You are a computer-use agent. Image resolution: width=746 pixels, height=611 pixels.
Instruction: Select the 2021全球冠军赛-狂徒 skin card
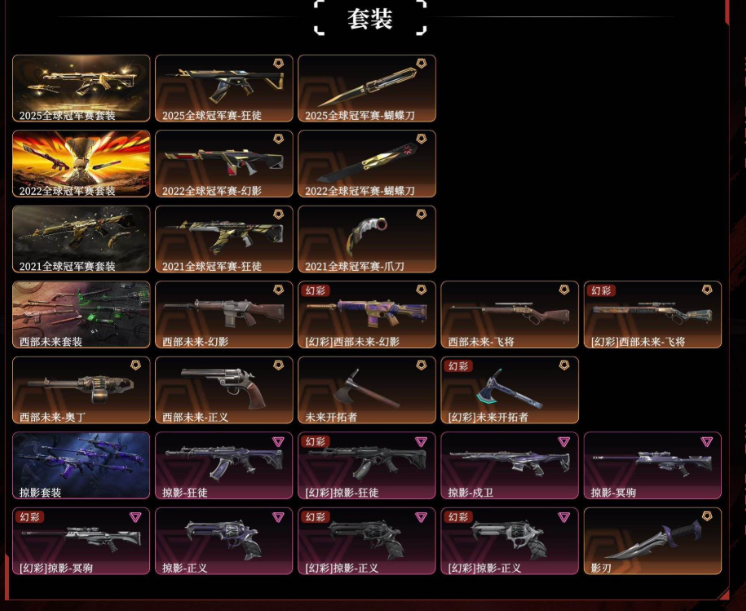click(224, 239)
